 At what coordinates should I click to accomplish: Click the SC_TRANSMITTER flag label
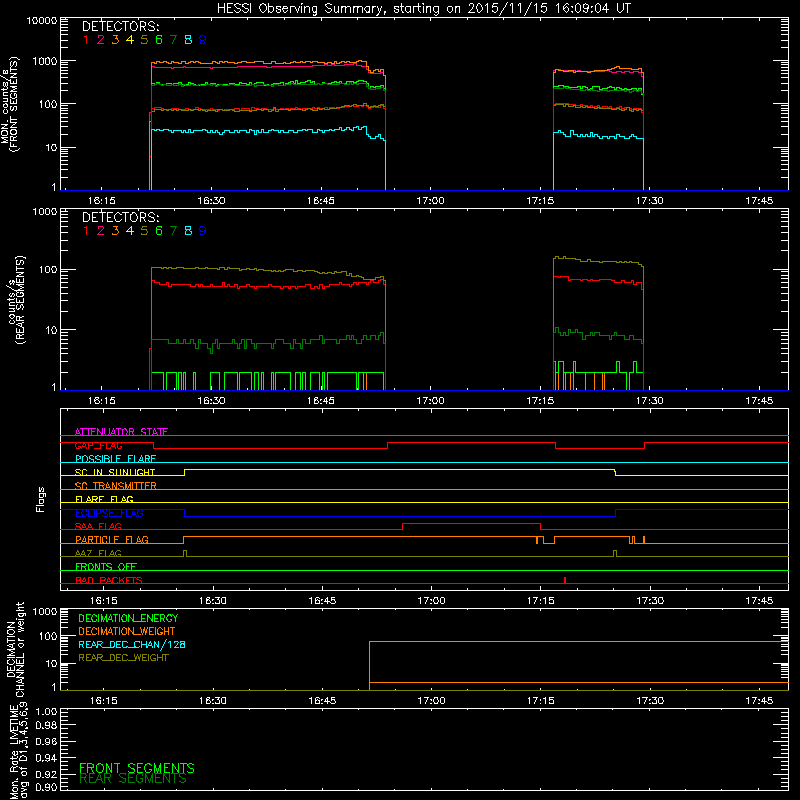(x=116, y=486)
